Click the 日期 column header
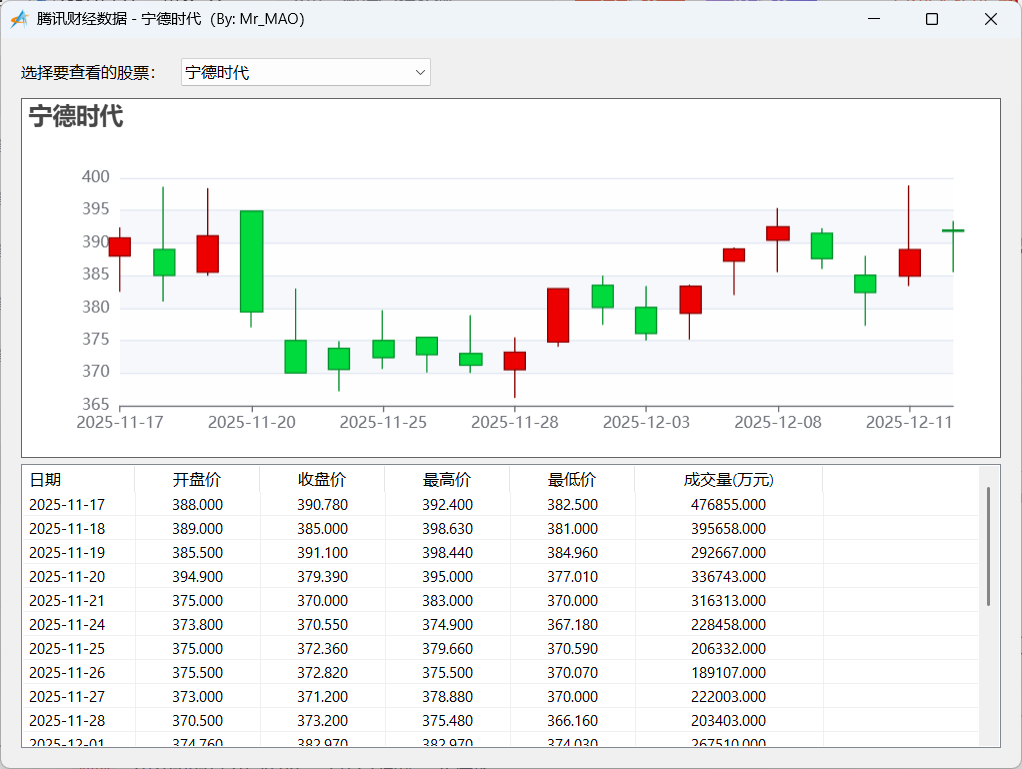1022x769 pixels. pos(46,480)
